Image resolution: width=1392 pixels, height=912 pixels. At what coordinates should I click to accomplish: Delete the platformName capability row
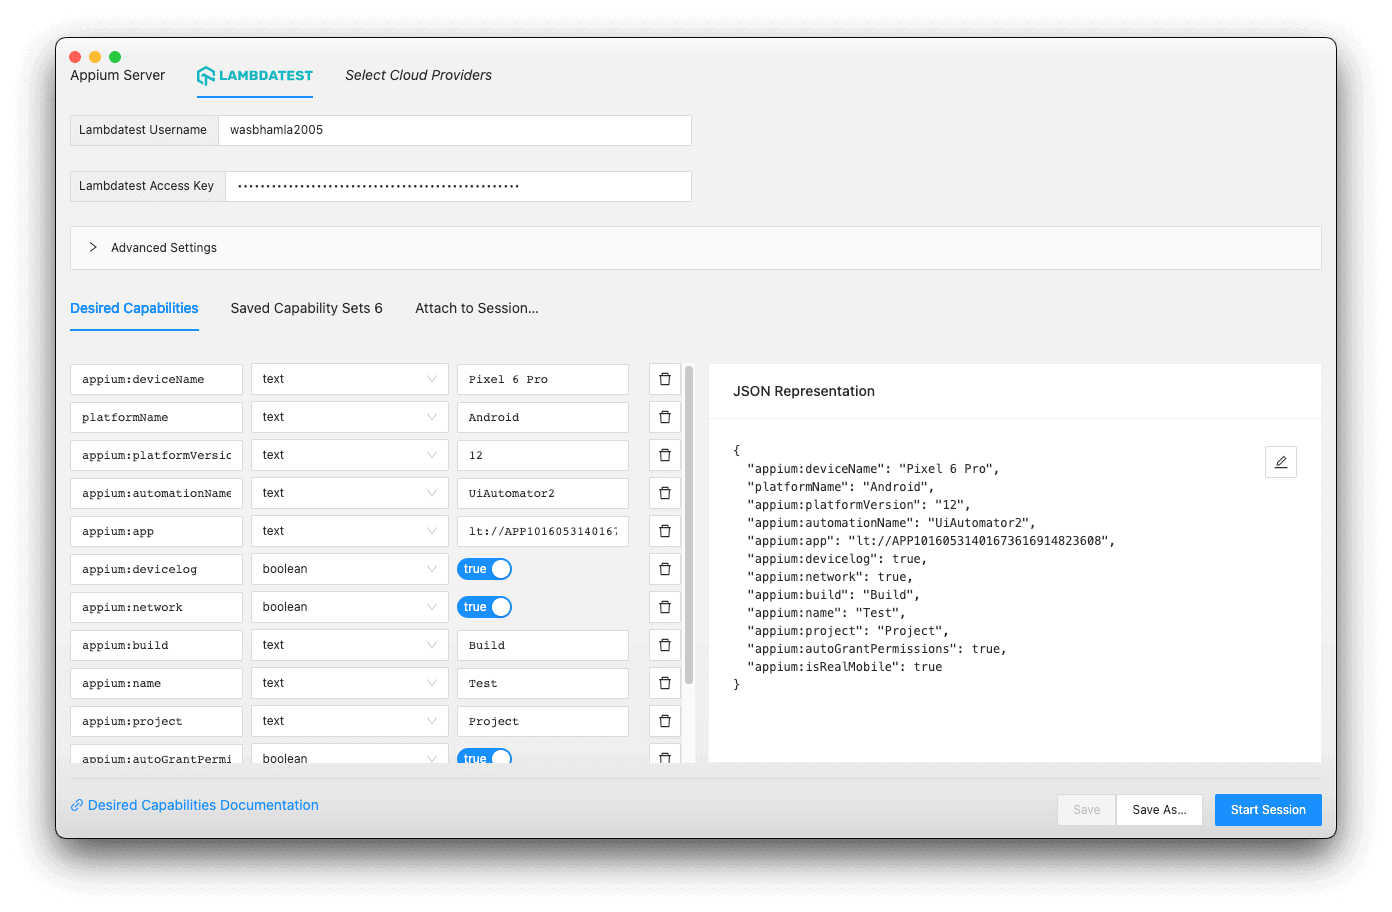point(664,416)
